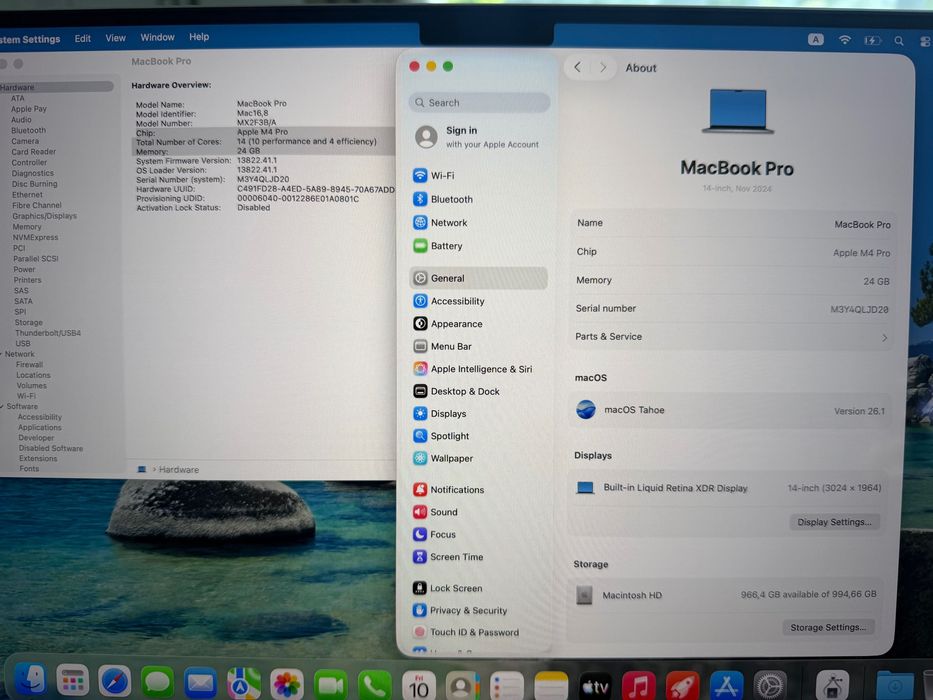This screenshot has height=700, width=933.
Task: Select Apple Pay in System Information sidebar
Action: pyautogui.click(x=29, y=109)
